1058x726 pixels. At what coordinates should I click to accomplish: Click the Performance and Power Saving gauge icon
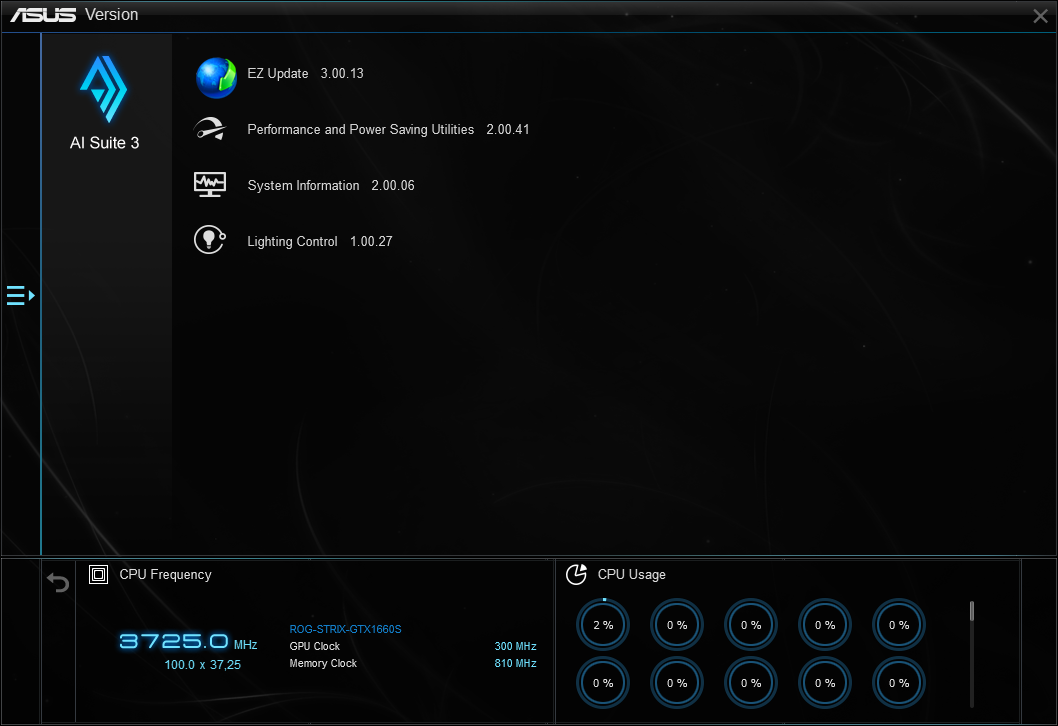pos(210,129)
